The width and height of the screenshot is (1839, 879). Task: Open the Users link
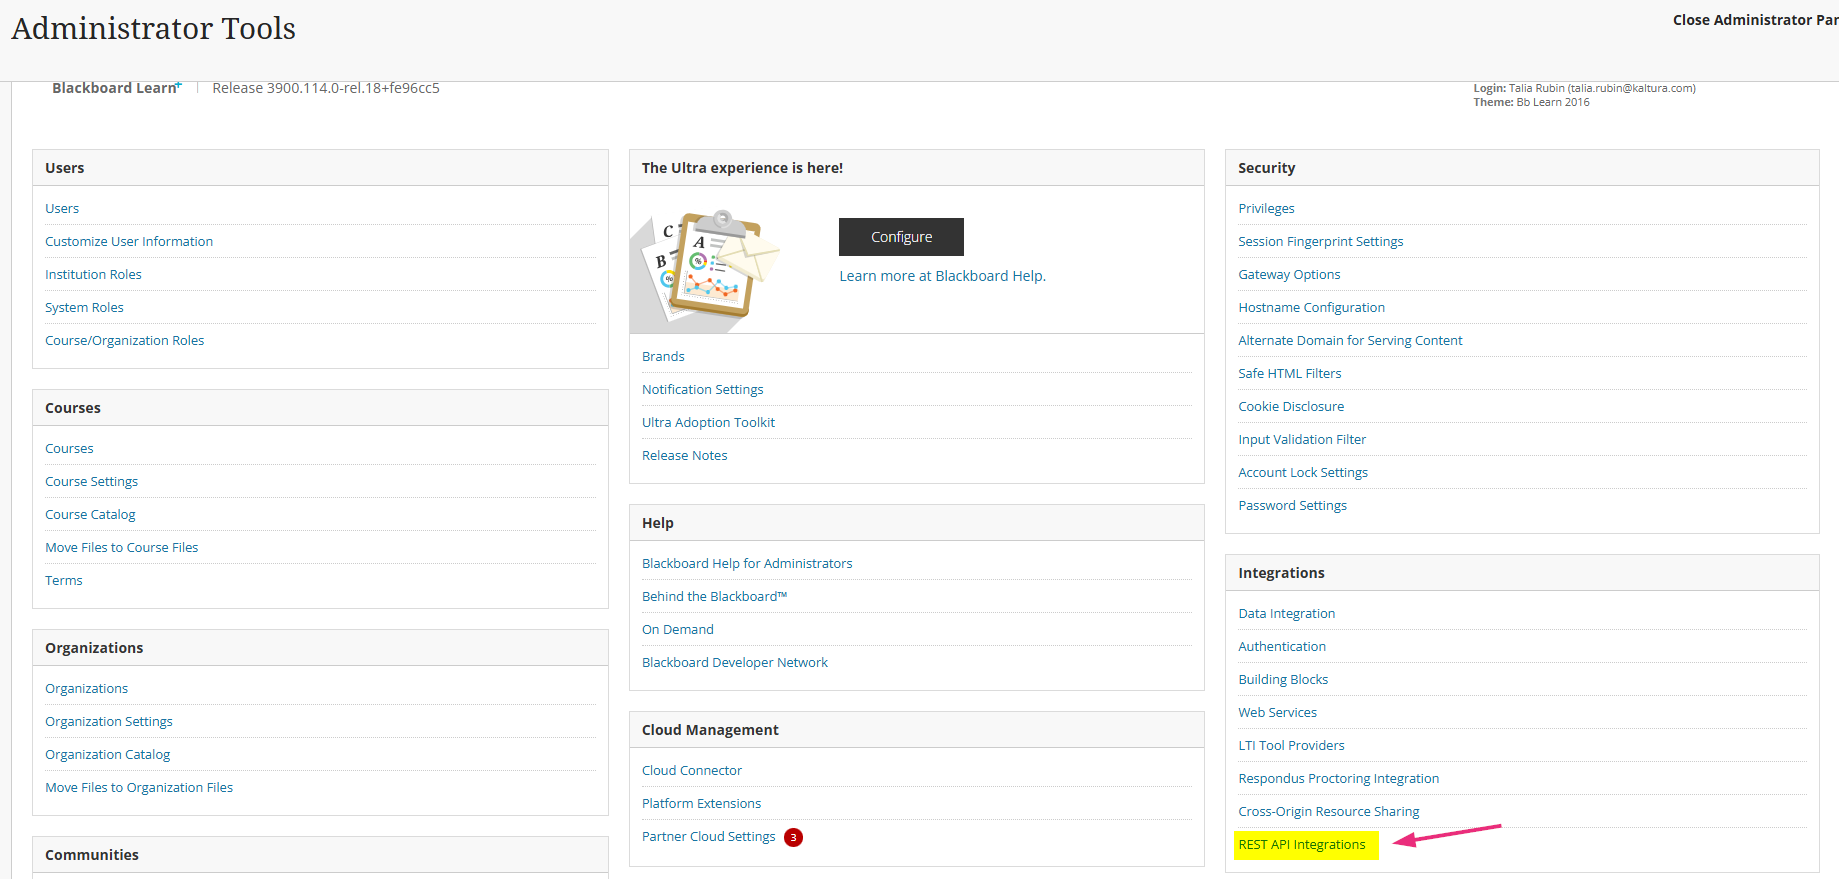[x=62, y=208]
